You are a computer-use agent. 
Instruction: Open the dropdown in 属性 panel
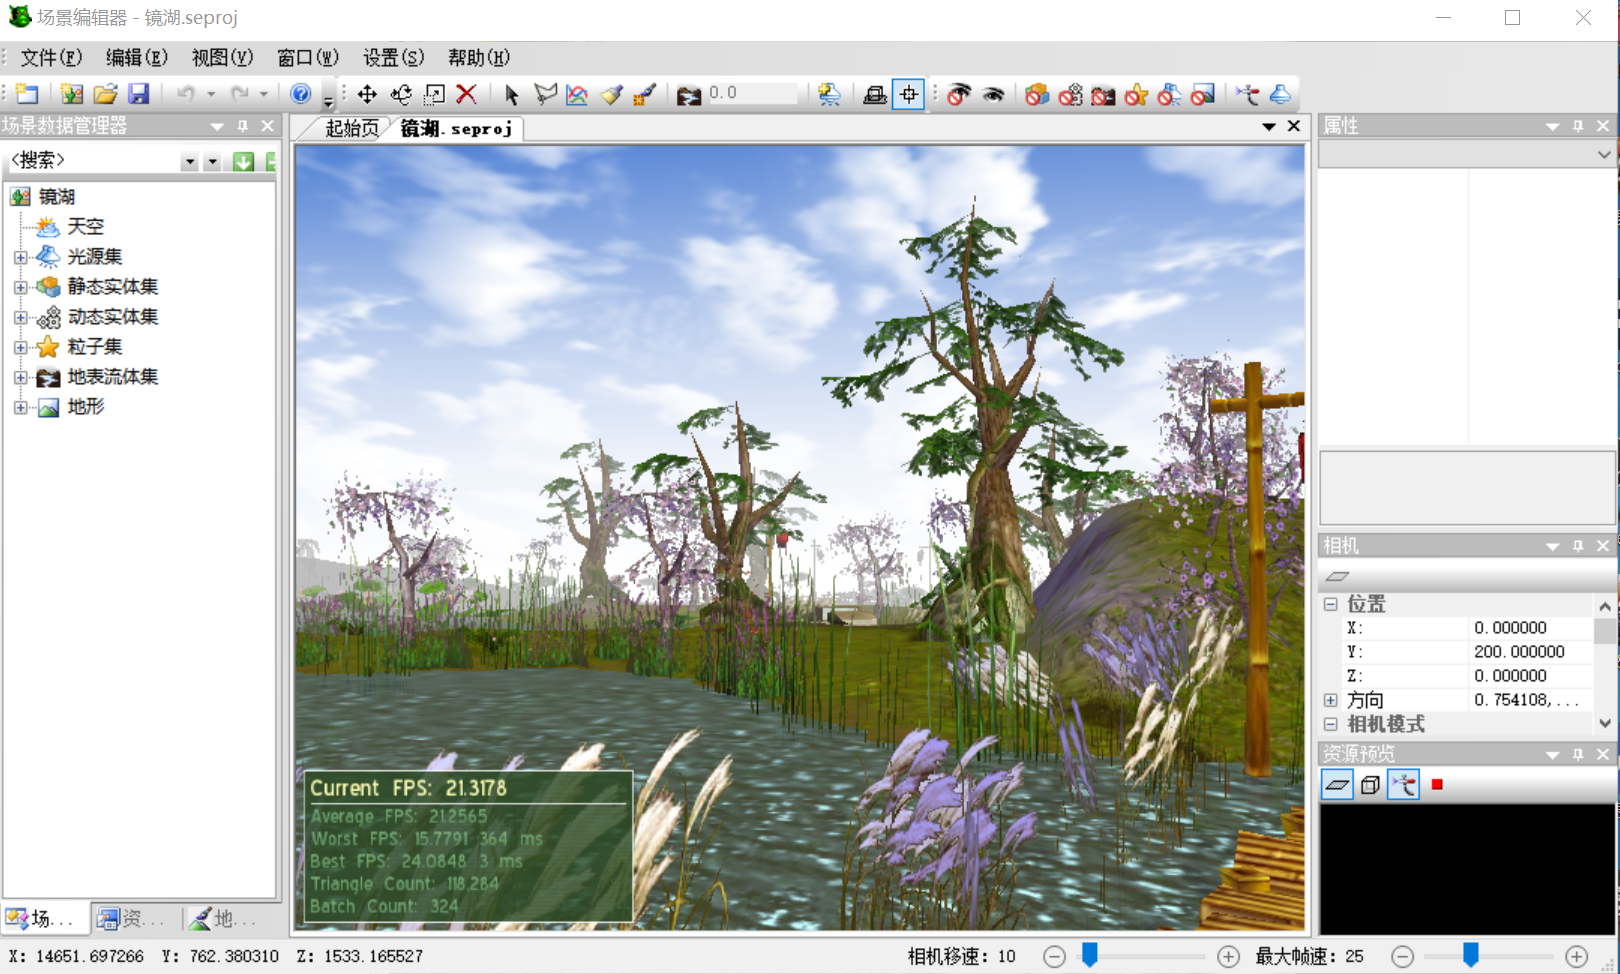[1604, 155]
